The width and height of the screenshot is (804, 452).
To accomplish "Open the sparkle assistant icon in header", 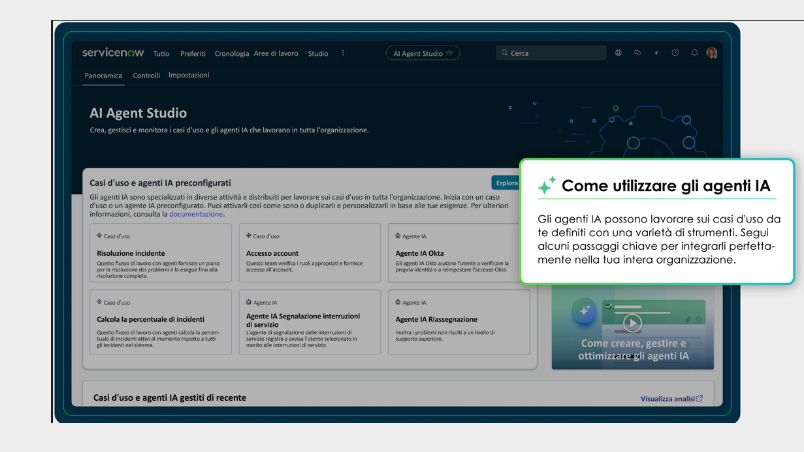I will tap(656, 52).
